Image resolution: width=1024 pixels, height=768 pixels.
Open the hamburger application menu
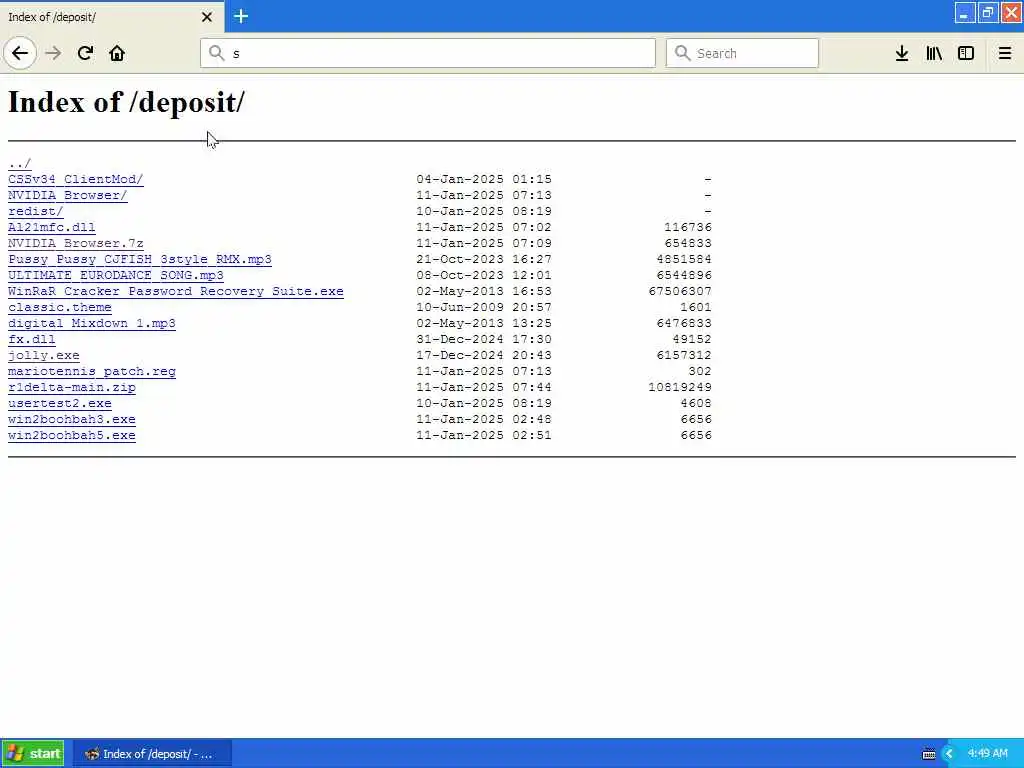pos(1005,53)
